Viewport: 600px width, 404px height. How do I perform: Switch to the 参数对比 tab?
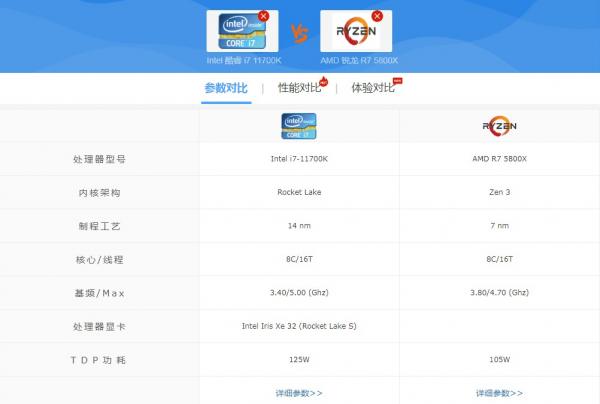click(226, 88)
